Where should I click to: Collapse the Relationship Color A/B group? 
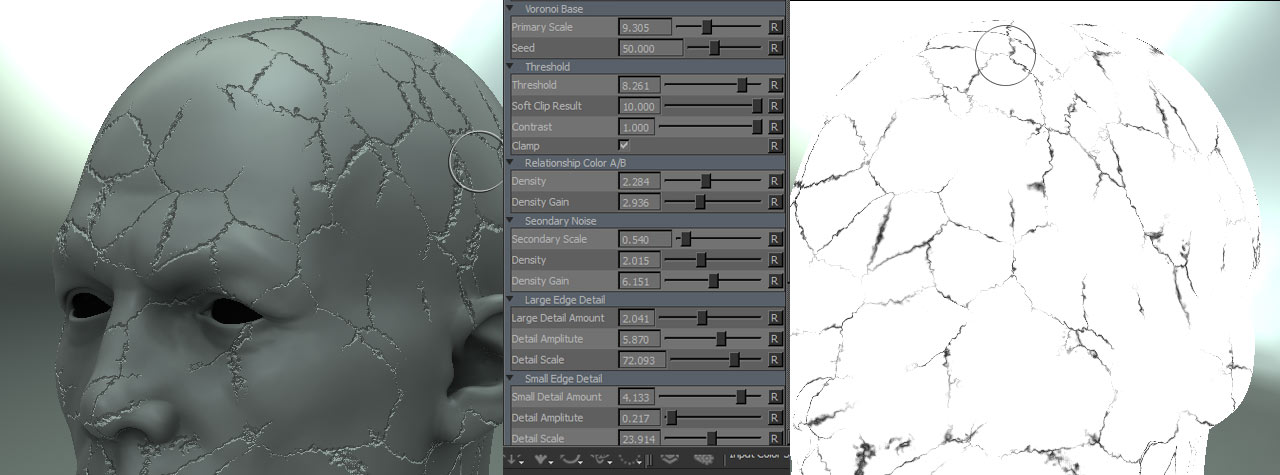[511, 163]
